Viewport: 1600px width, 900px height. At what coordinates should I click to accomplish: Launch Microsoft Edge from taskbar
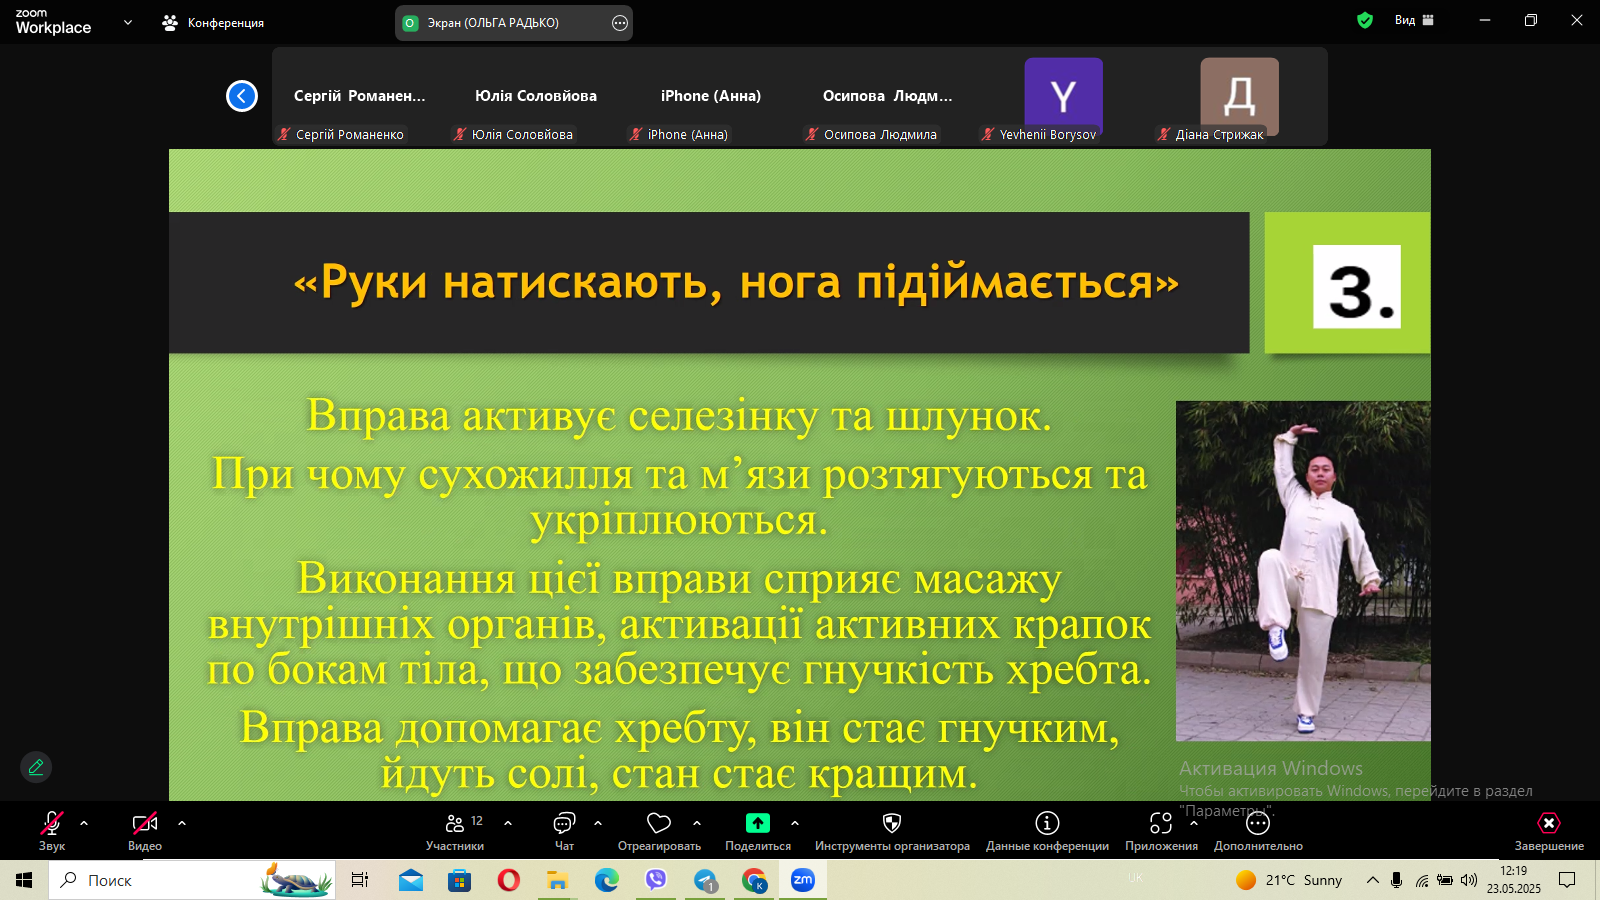click(x=607, y=880)
